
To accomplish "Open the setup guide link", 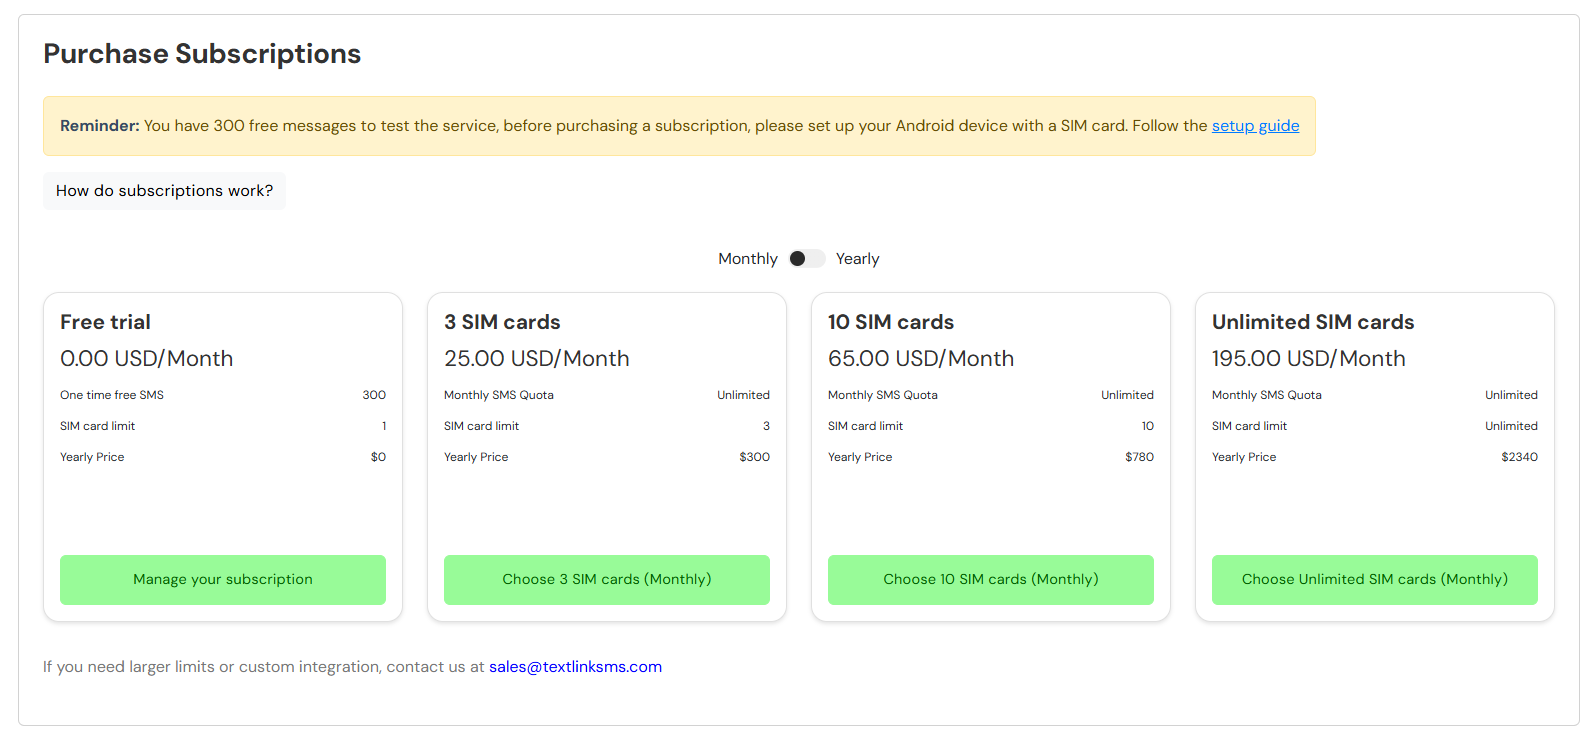I will [x=1255, y=126].
